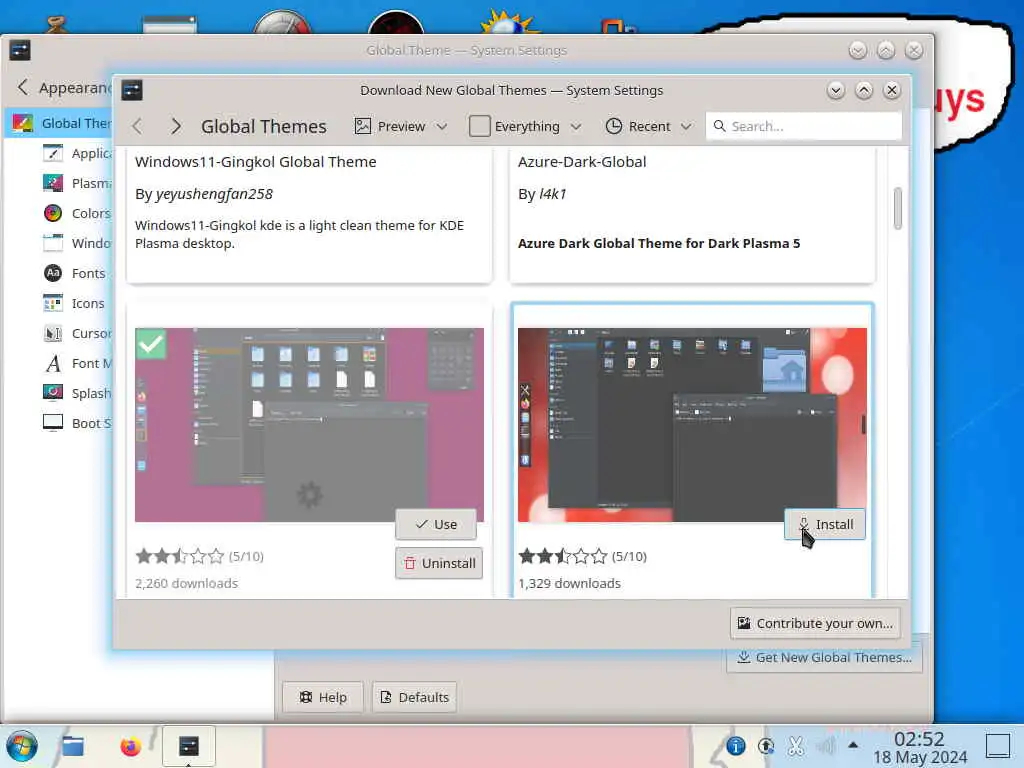Screen dimensions: 1024x768
Task: Click the installed checkmark badge on pink theme
Action: pos(151,344)
